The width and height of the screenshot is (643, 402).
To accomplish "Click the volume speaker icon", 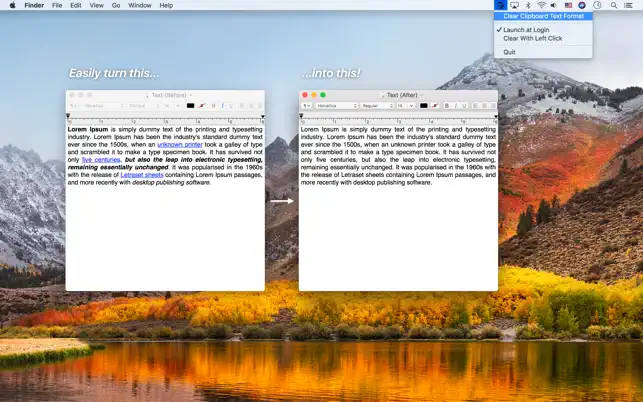I will click(555, 5).
